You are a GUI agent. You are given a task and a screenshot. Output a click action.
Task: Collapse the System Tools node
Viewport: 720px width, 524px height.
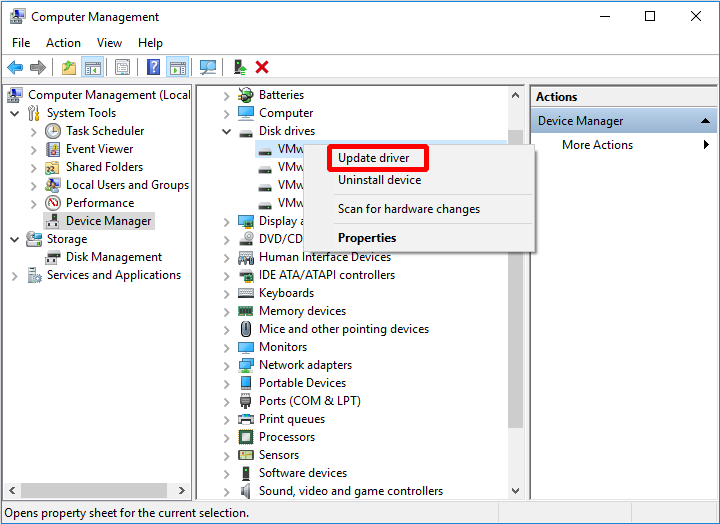[15, 113]
